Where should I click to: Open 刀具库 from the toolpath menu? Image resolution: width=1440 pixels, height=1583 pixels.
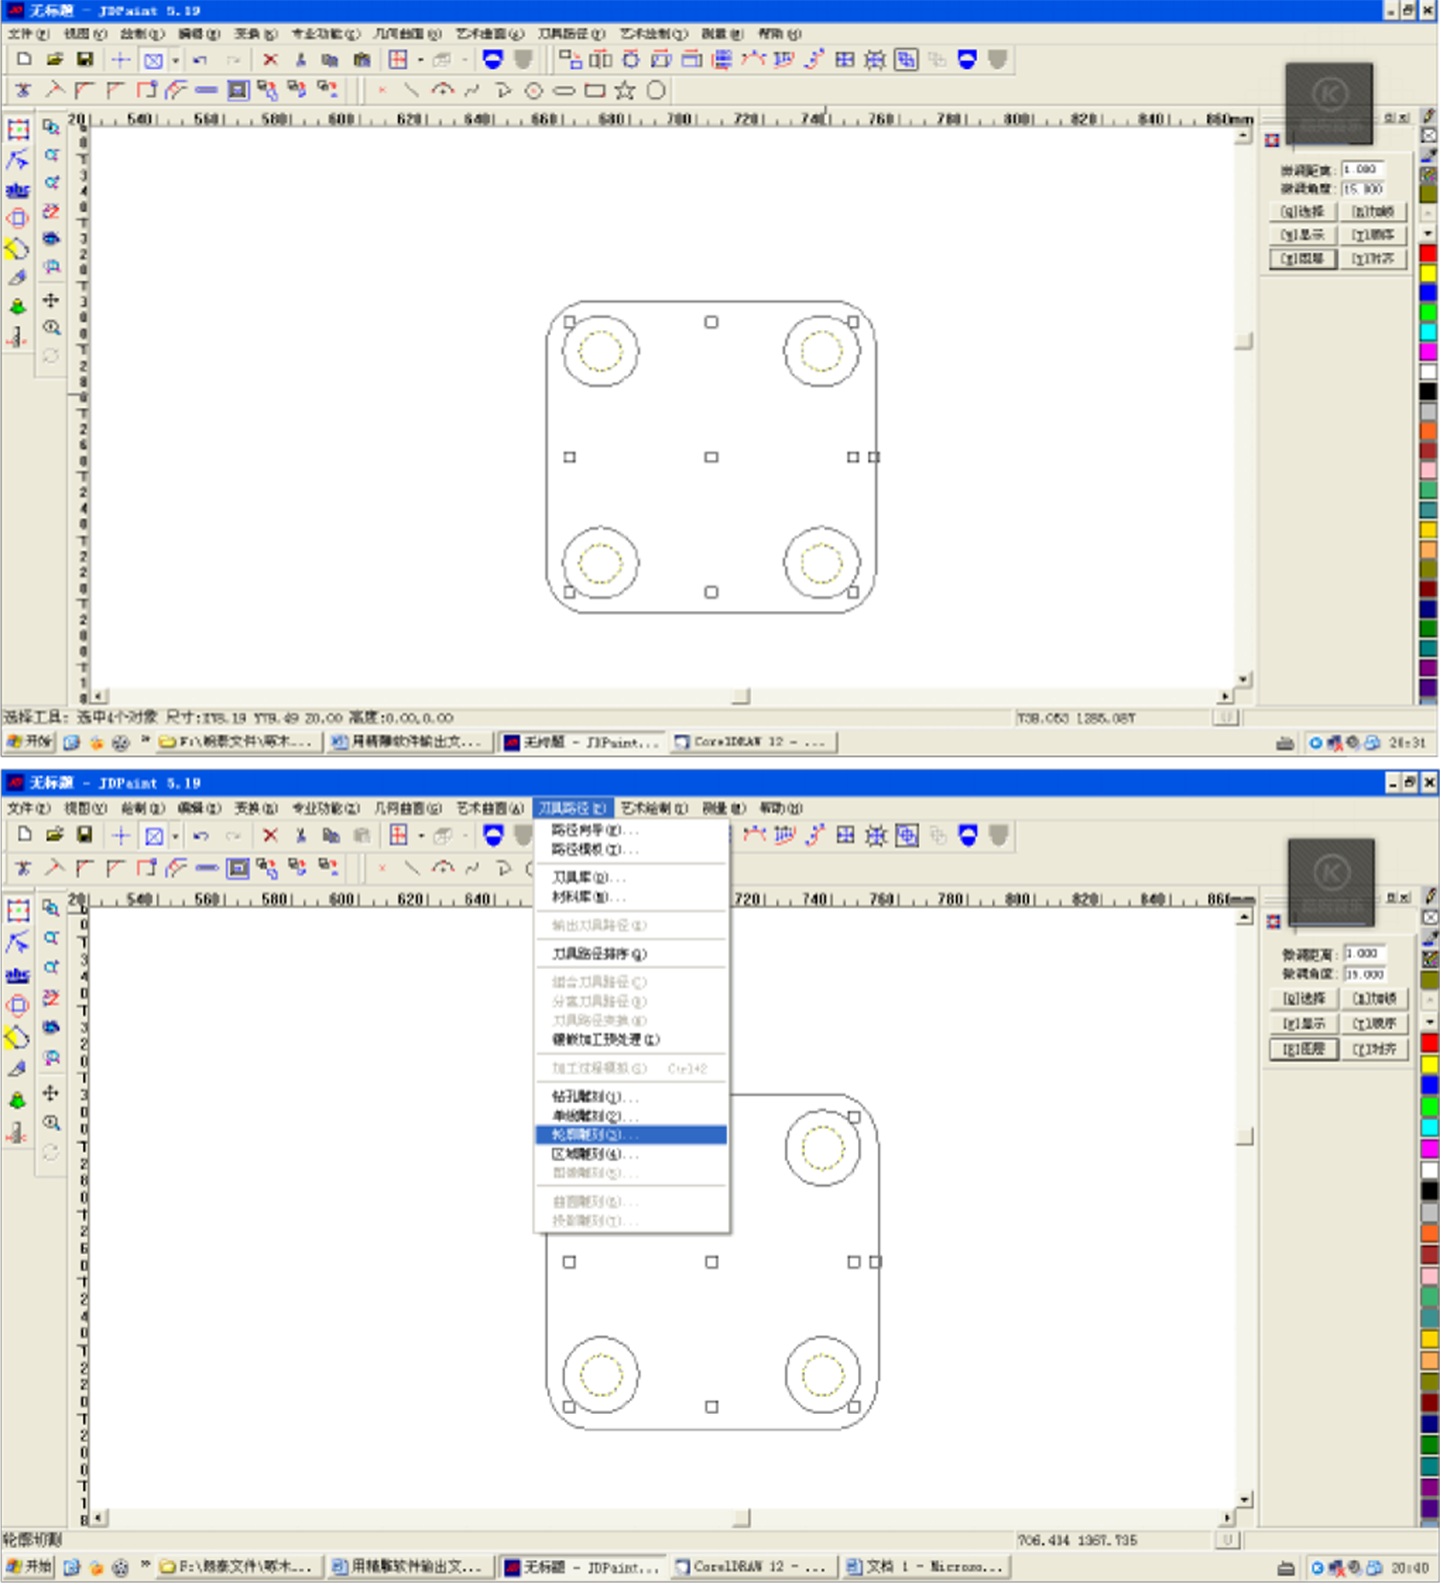click(588, 877)
